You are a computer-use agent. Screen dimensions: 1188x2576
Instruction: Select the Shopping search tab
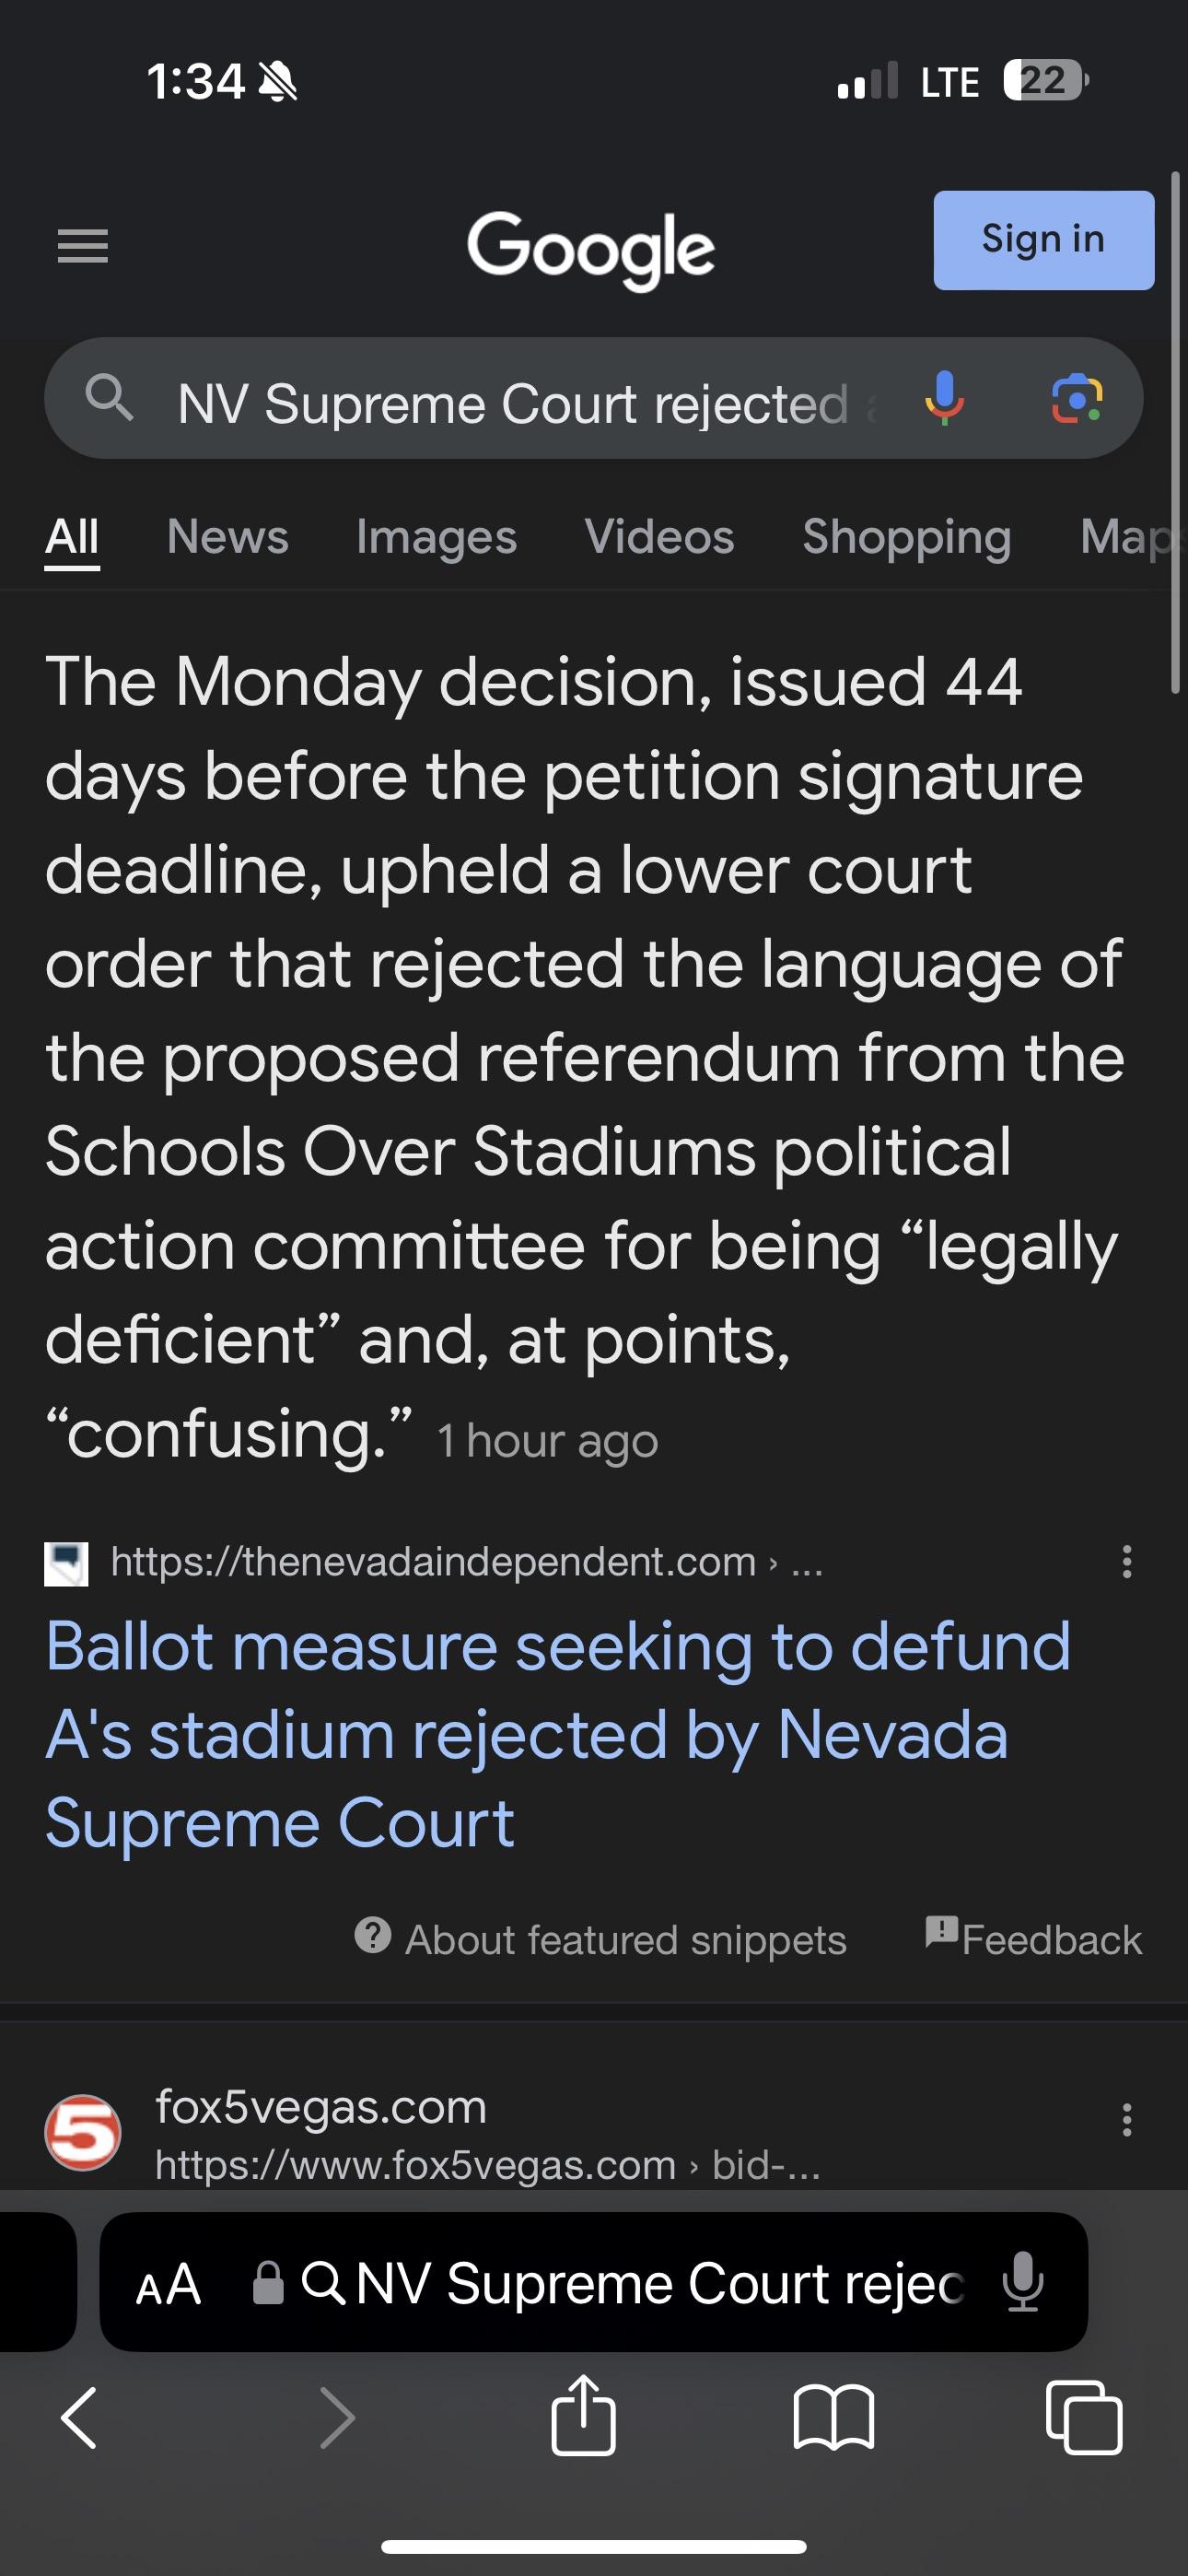(906, 537)
